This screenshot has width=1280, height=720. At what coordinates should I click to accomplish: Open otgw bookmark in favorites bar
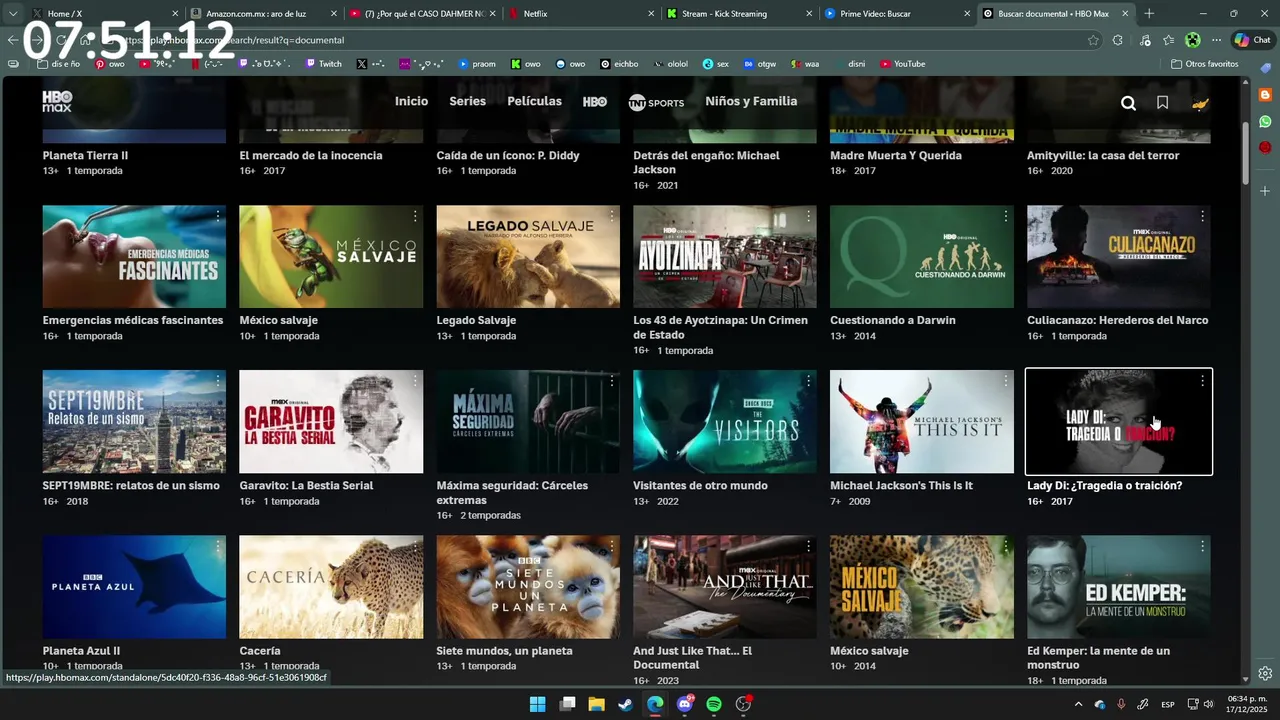click(760, 64)
